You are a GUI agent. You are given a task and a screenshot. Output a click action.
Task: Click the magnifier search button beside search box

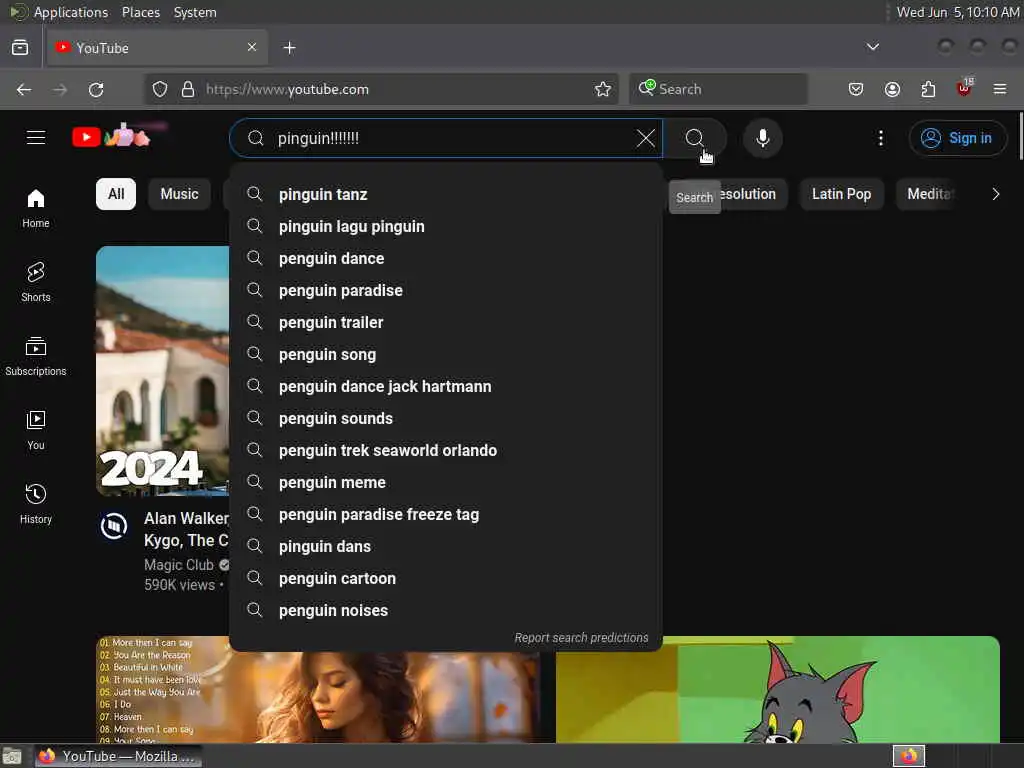pos(695,138)
